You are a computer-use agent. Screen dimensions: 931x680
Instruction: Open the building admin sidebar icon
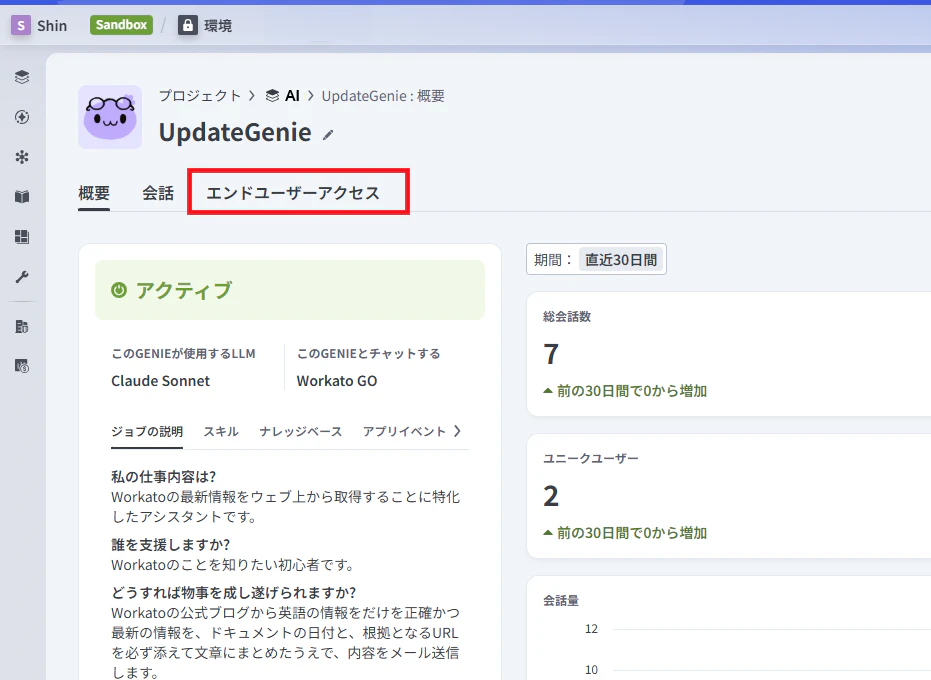pyautogui.click(x=22, y=326)
